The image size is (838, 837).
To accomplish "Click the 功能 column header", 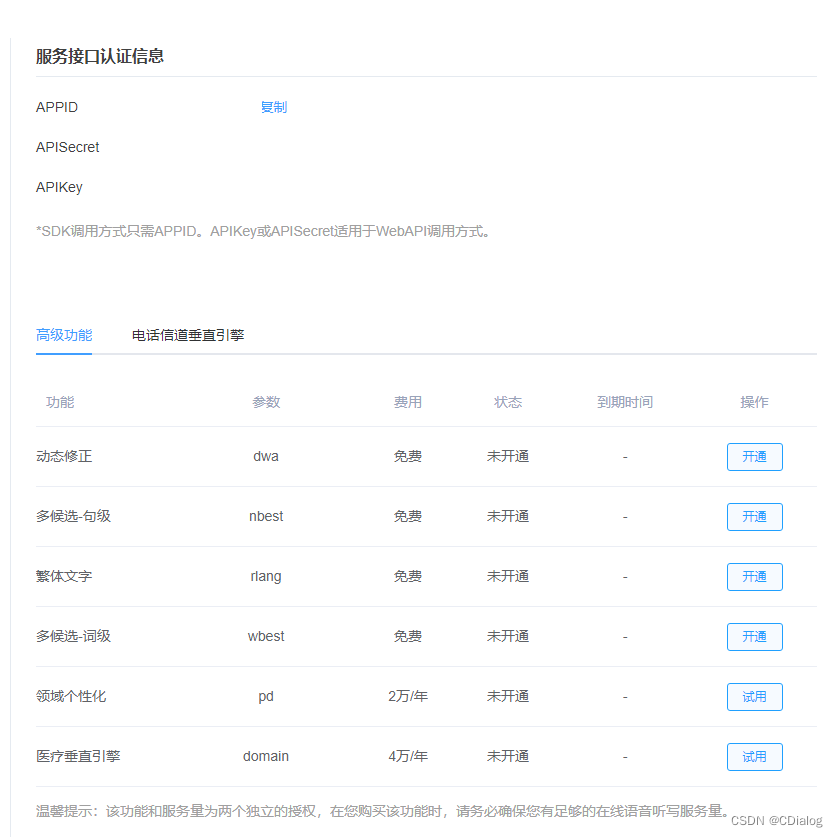I will pyautogui.click(x=60, y=402).
